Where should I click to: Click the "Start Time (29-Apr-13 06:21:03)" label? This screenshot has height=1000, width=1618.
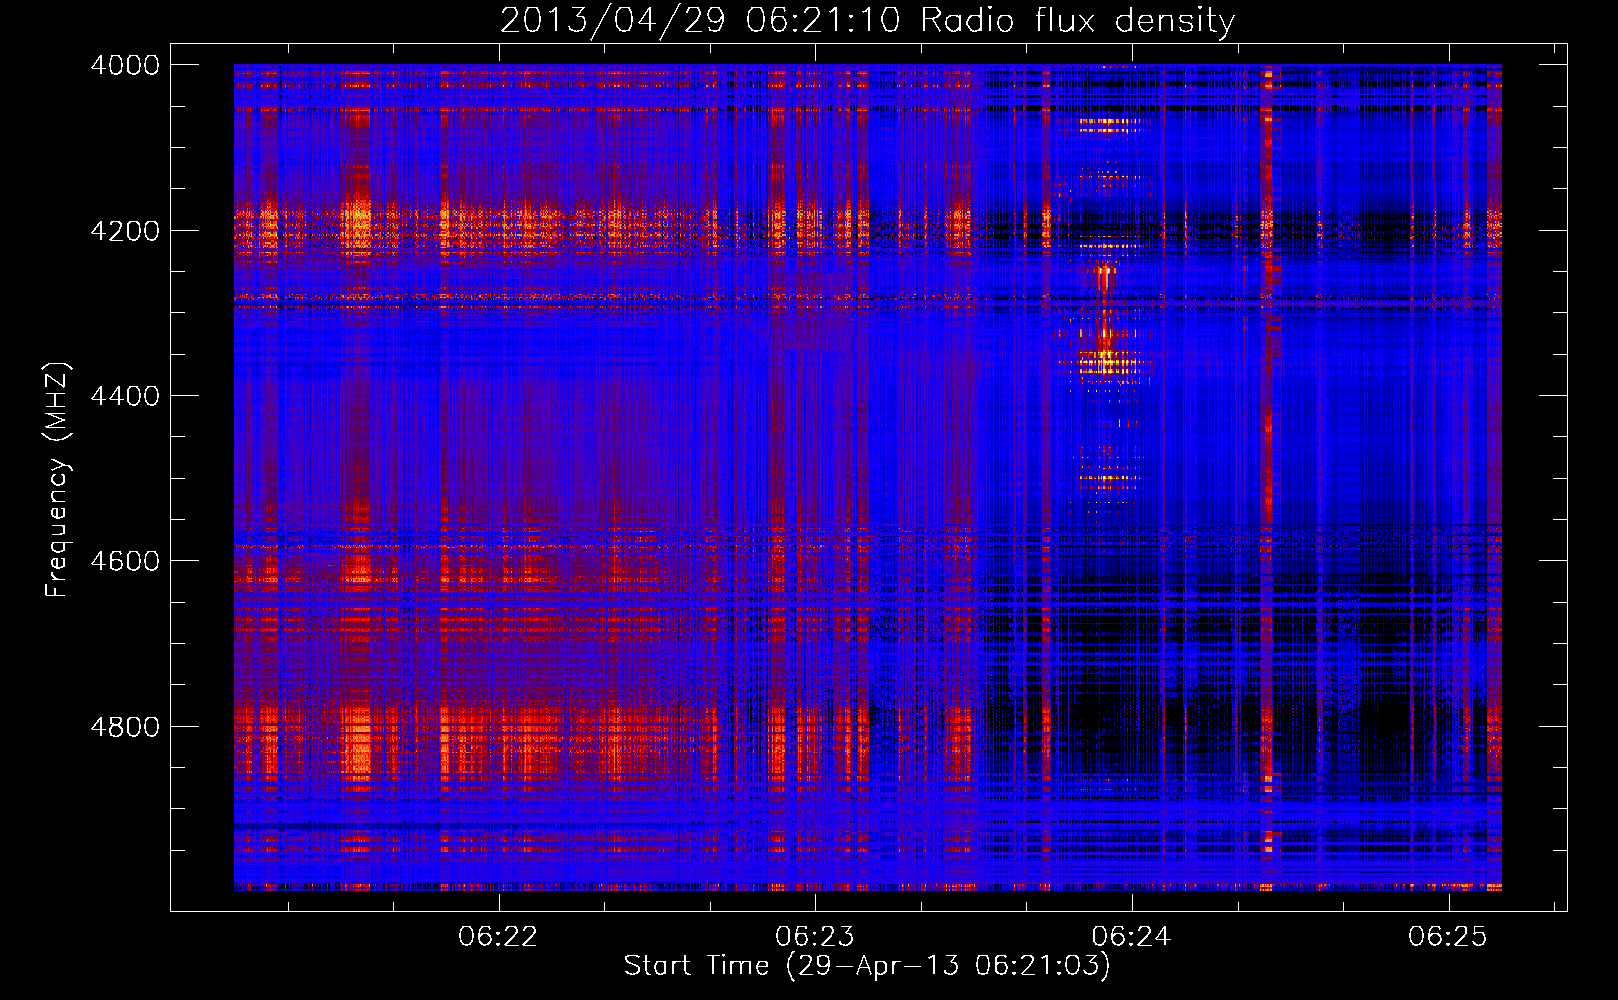tap(867, 966)
